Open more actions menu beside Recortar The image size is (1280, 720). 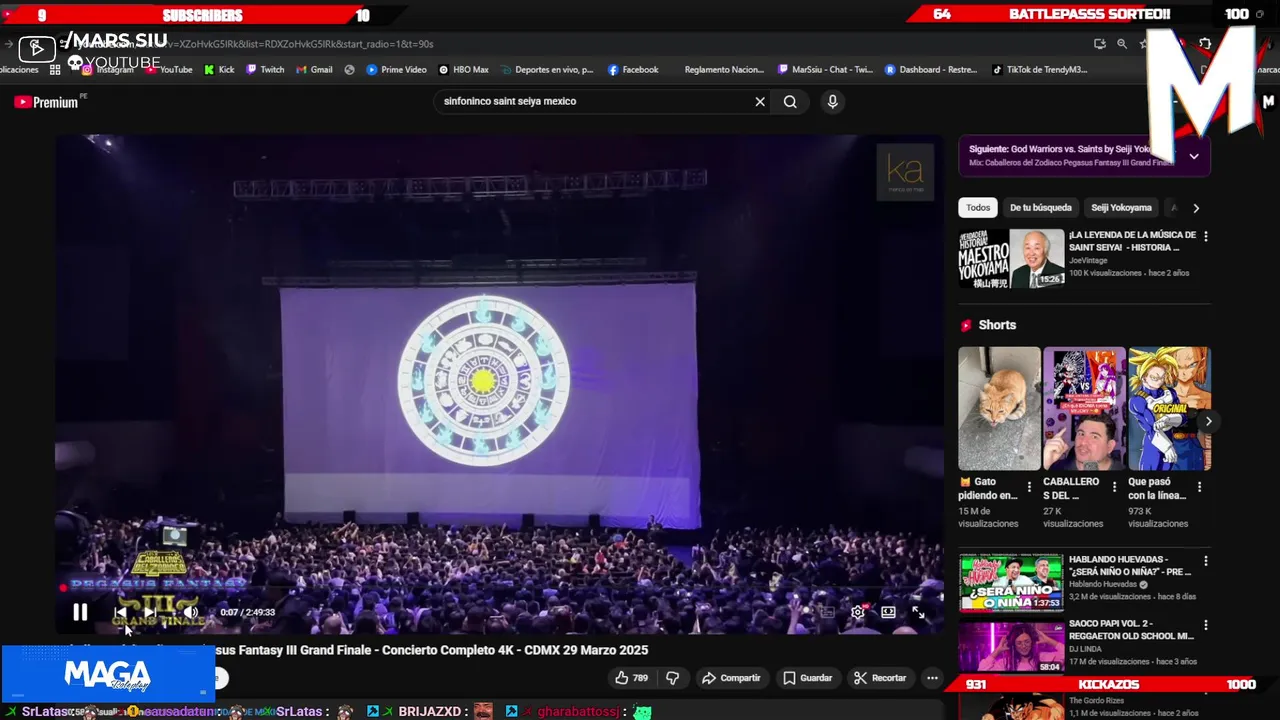pos(932,678)
